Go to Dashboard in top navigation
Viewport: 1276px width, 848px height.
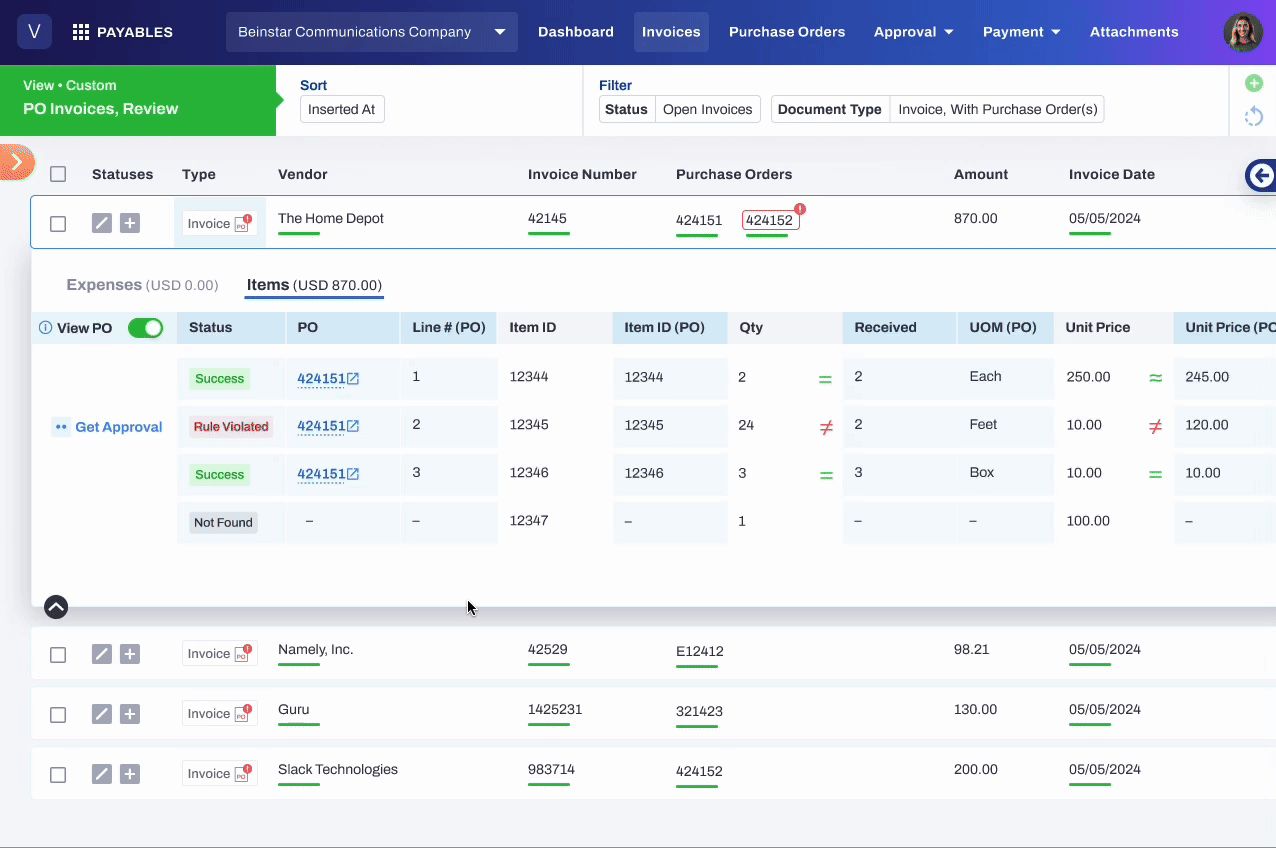coord(576,32)
